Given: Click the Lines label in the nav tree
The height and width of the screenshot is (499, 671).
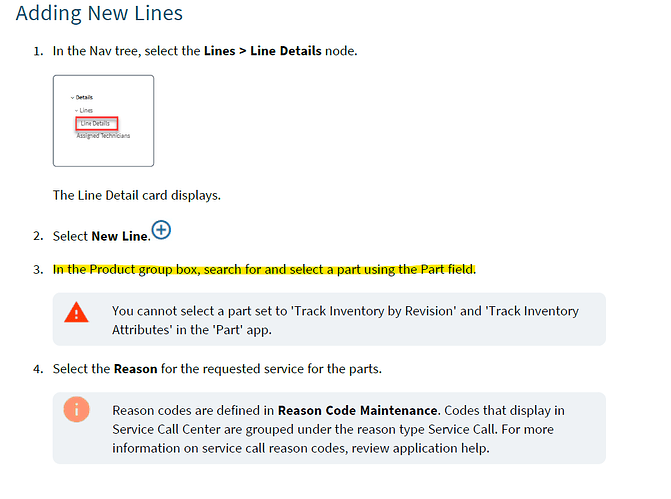Looking at the screenshot, I should tap(87, 110).
